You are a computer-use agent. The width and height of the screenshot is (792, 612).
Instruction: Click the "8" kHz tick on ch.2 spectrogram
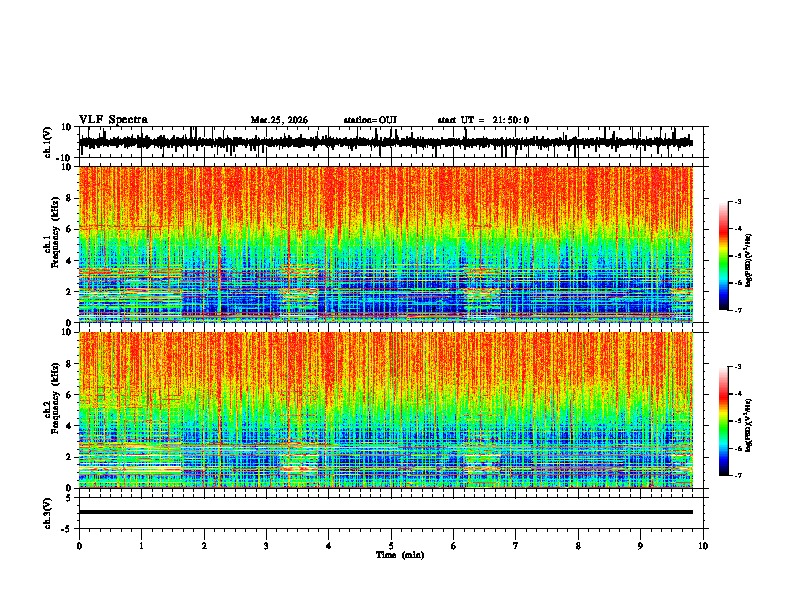pos(69,364)
